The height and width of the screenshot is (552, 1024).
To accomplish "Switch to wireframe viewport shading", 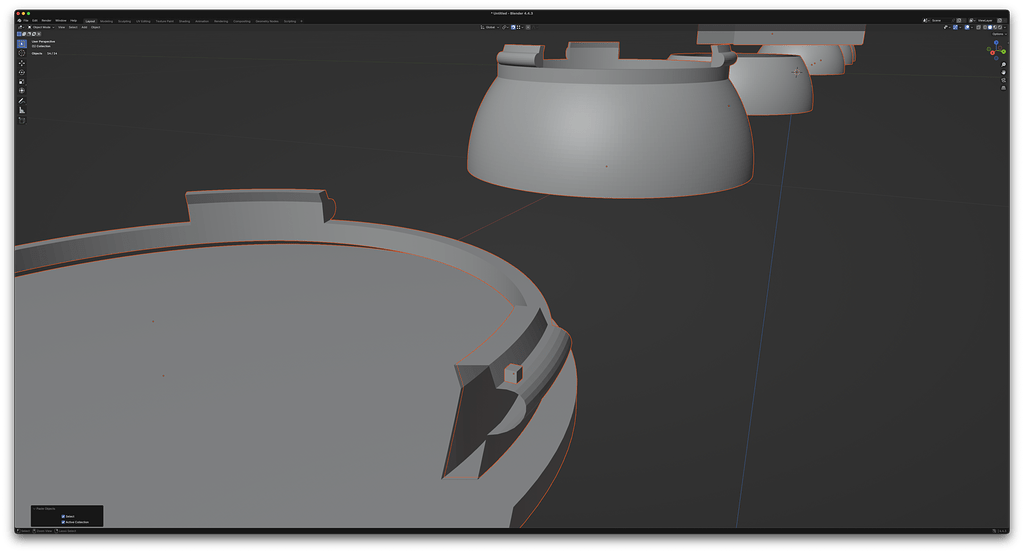I will [x=985, y=27].
